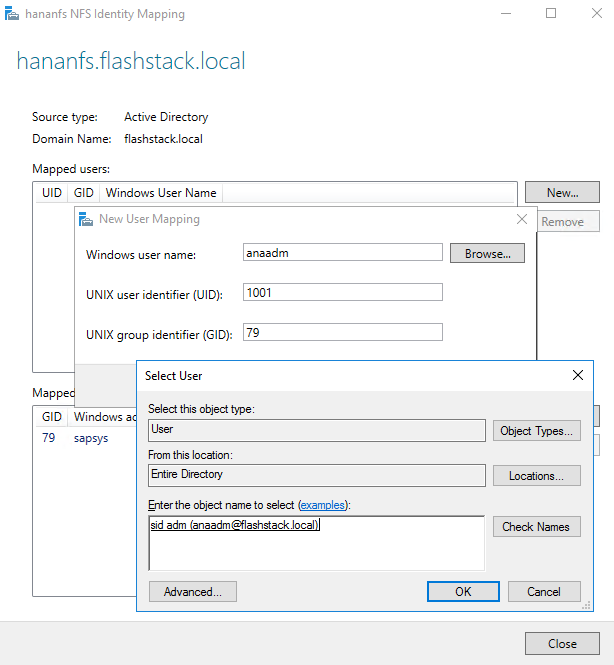Click inside the object name text box

click(316, 543)
